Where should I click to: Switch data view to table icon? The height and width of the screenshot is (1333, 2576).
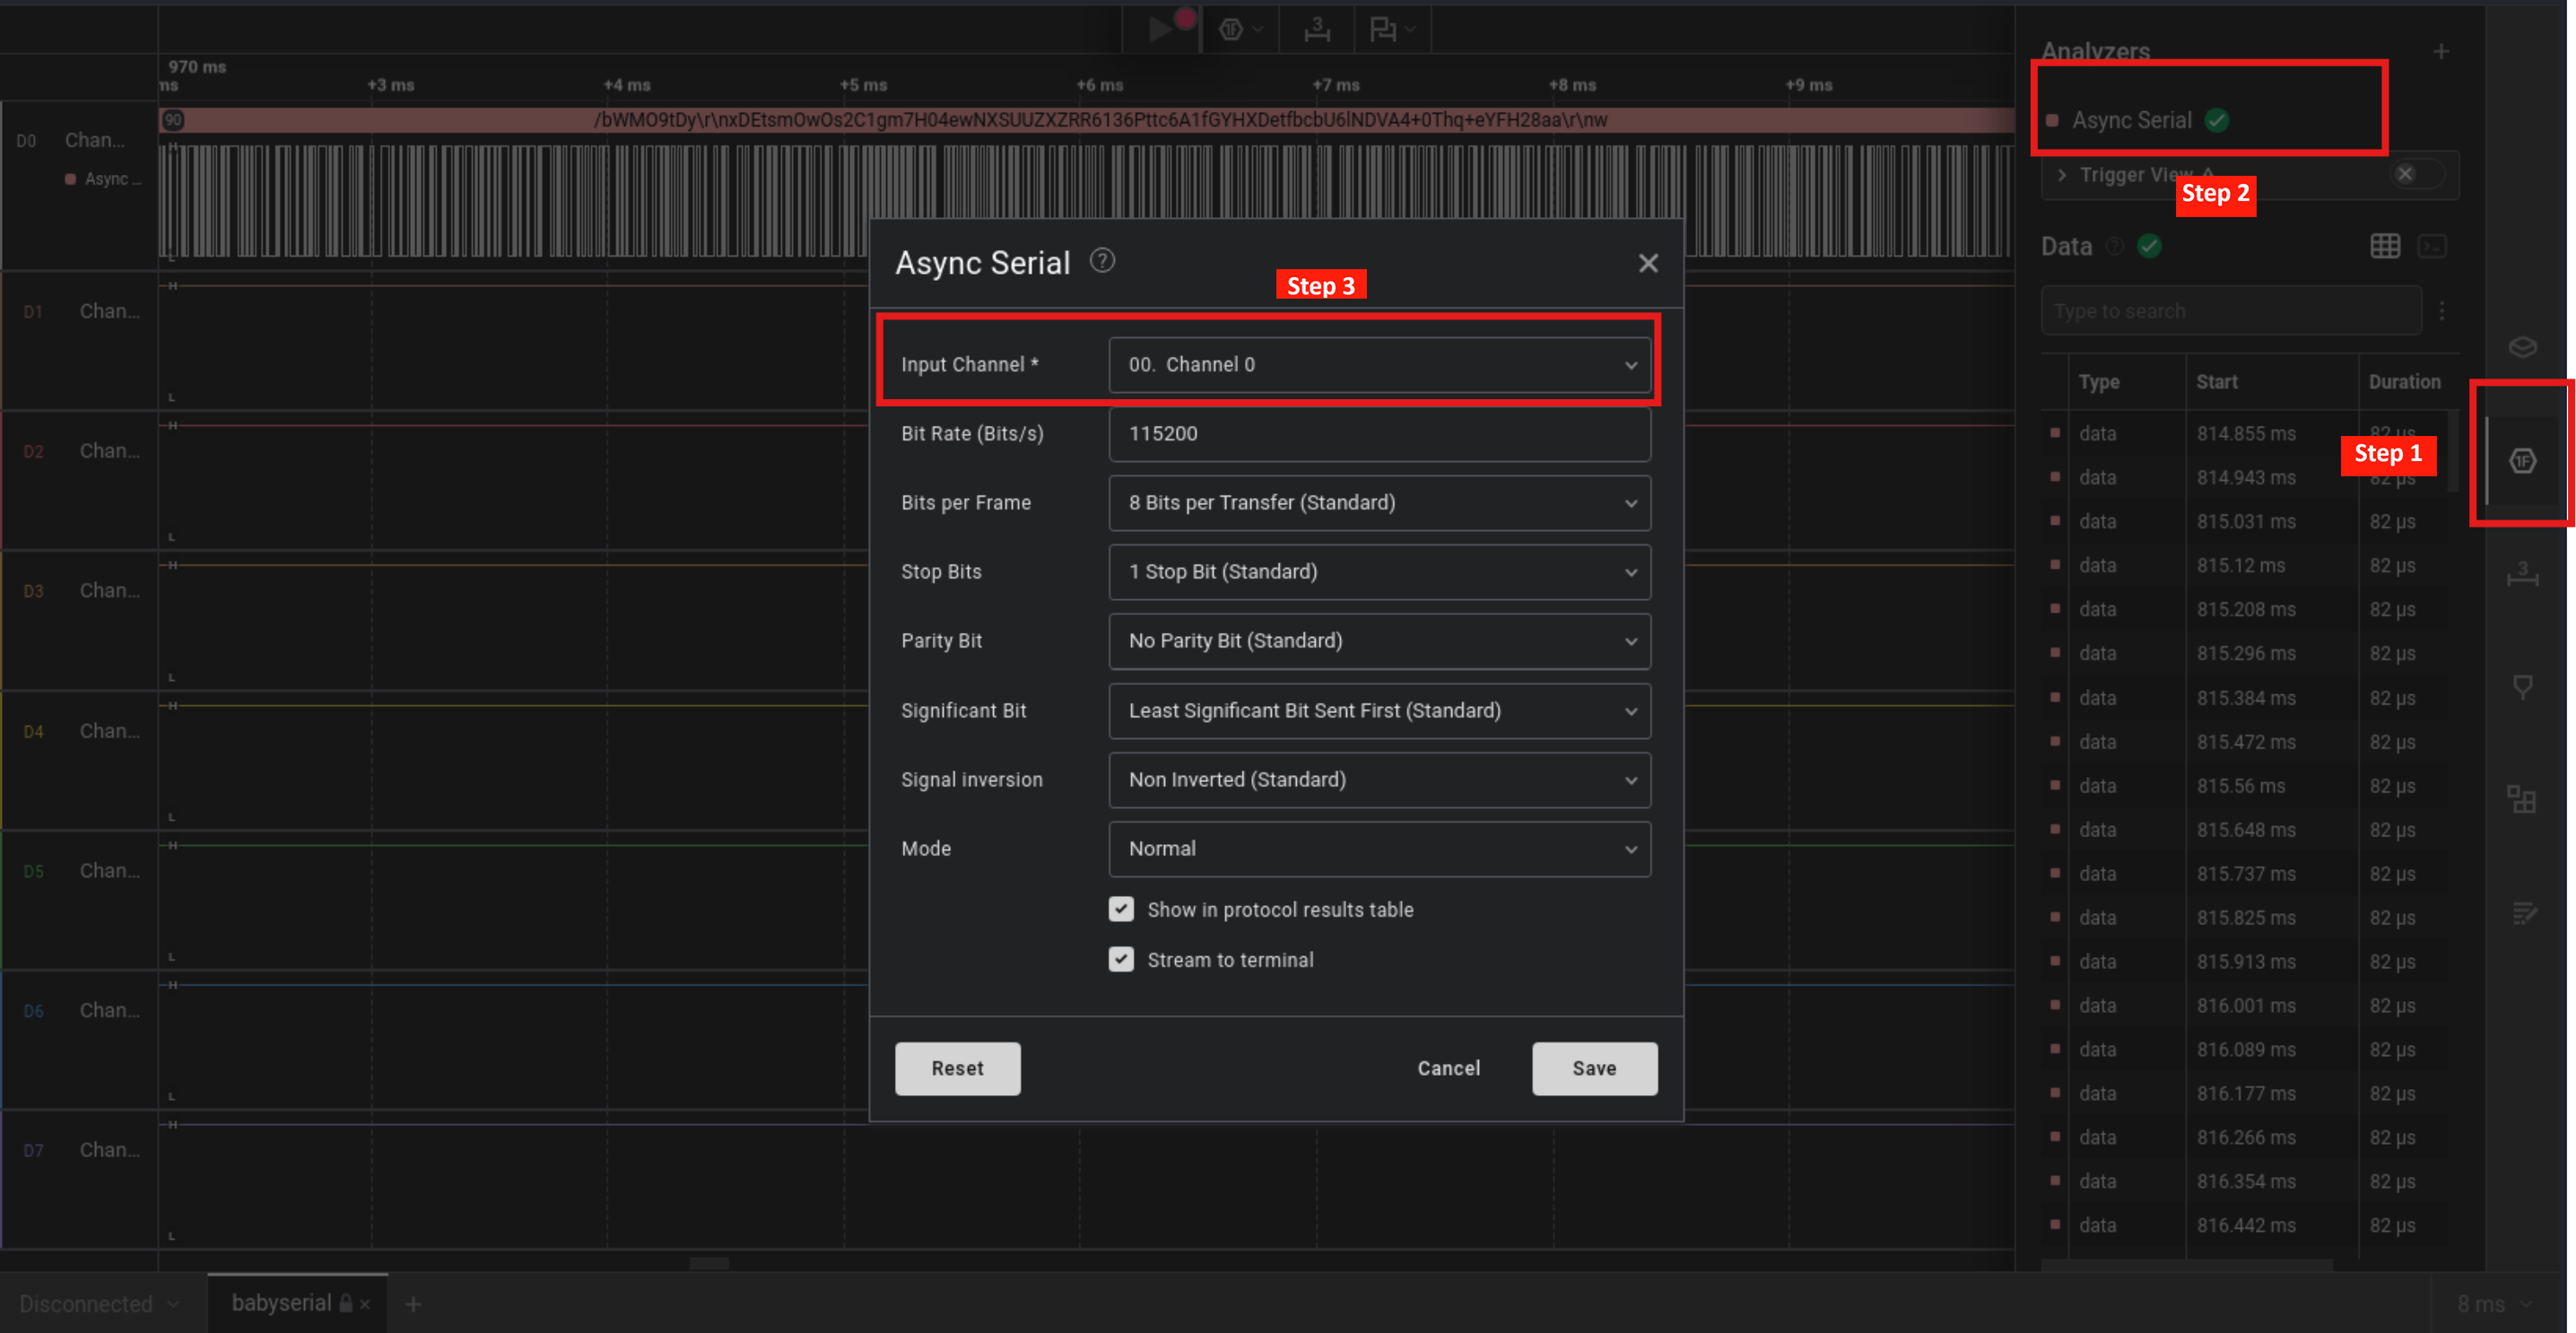pos(2384,246)
